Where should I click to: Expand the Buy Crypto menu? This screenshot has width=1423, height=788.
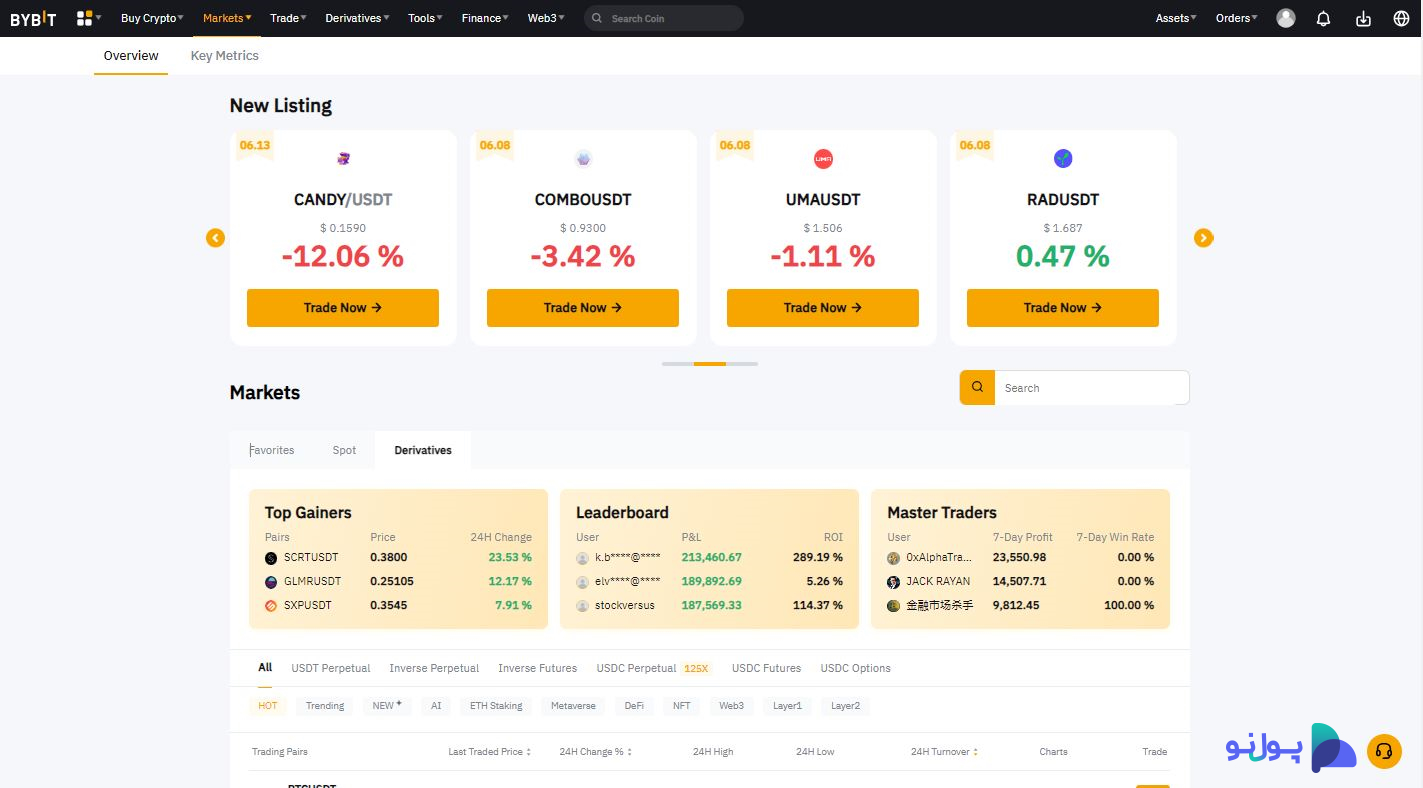point(152,18)
